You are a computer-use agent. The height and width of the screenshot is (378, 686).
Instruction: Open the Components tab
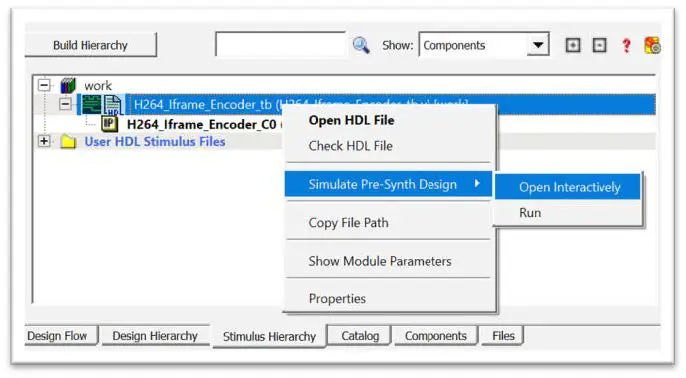435,336
